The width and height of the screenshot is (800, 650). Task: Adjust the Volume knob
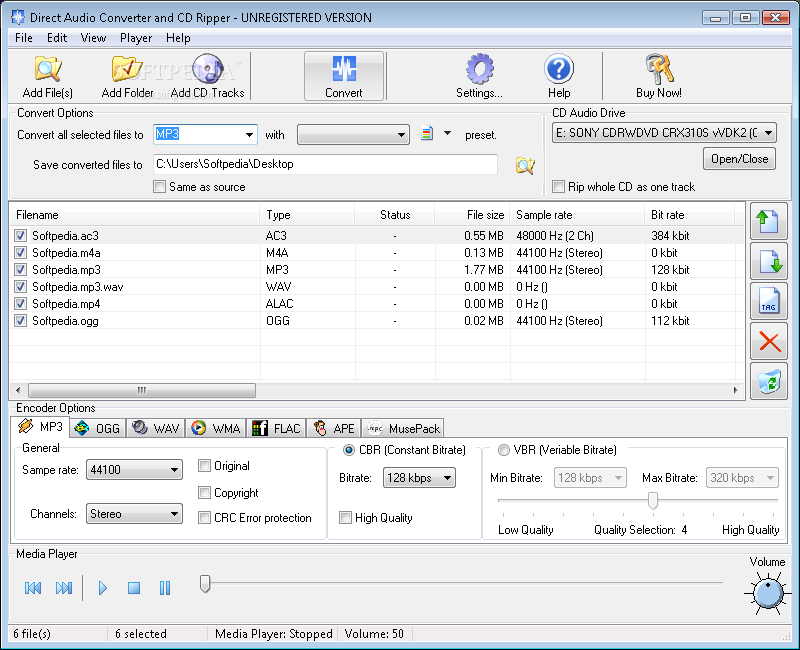768,594
